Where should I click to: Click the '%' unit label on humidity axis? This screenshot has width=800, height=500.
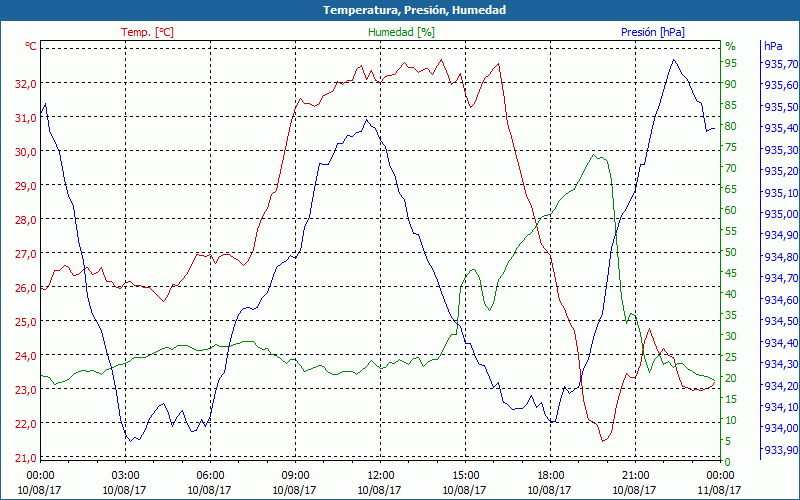point(731,46)
